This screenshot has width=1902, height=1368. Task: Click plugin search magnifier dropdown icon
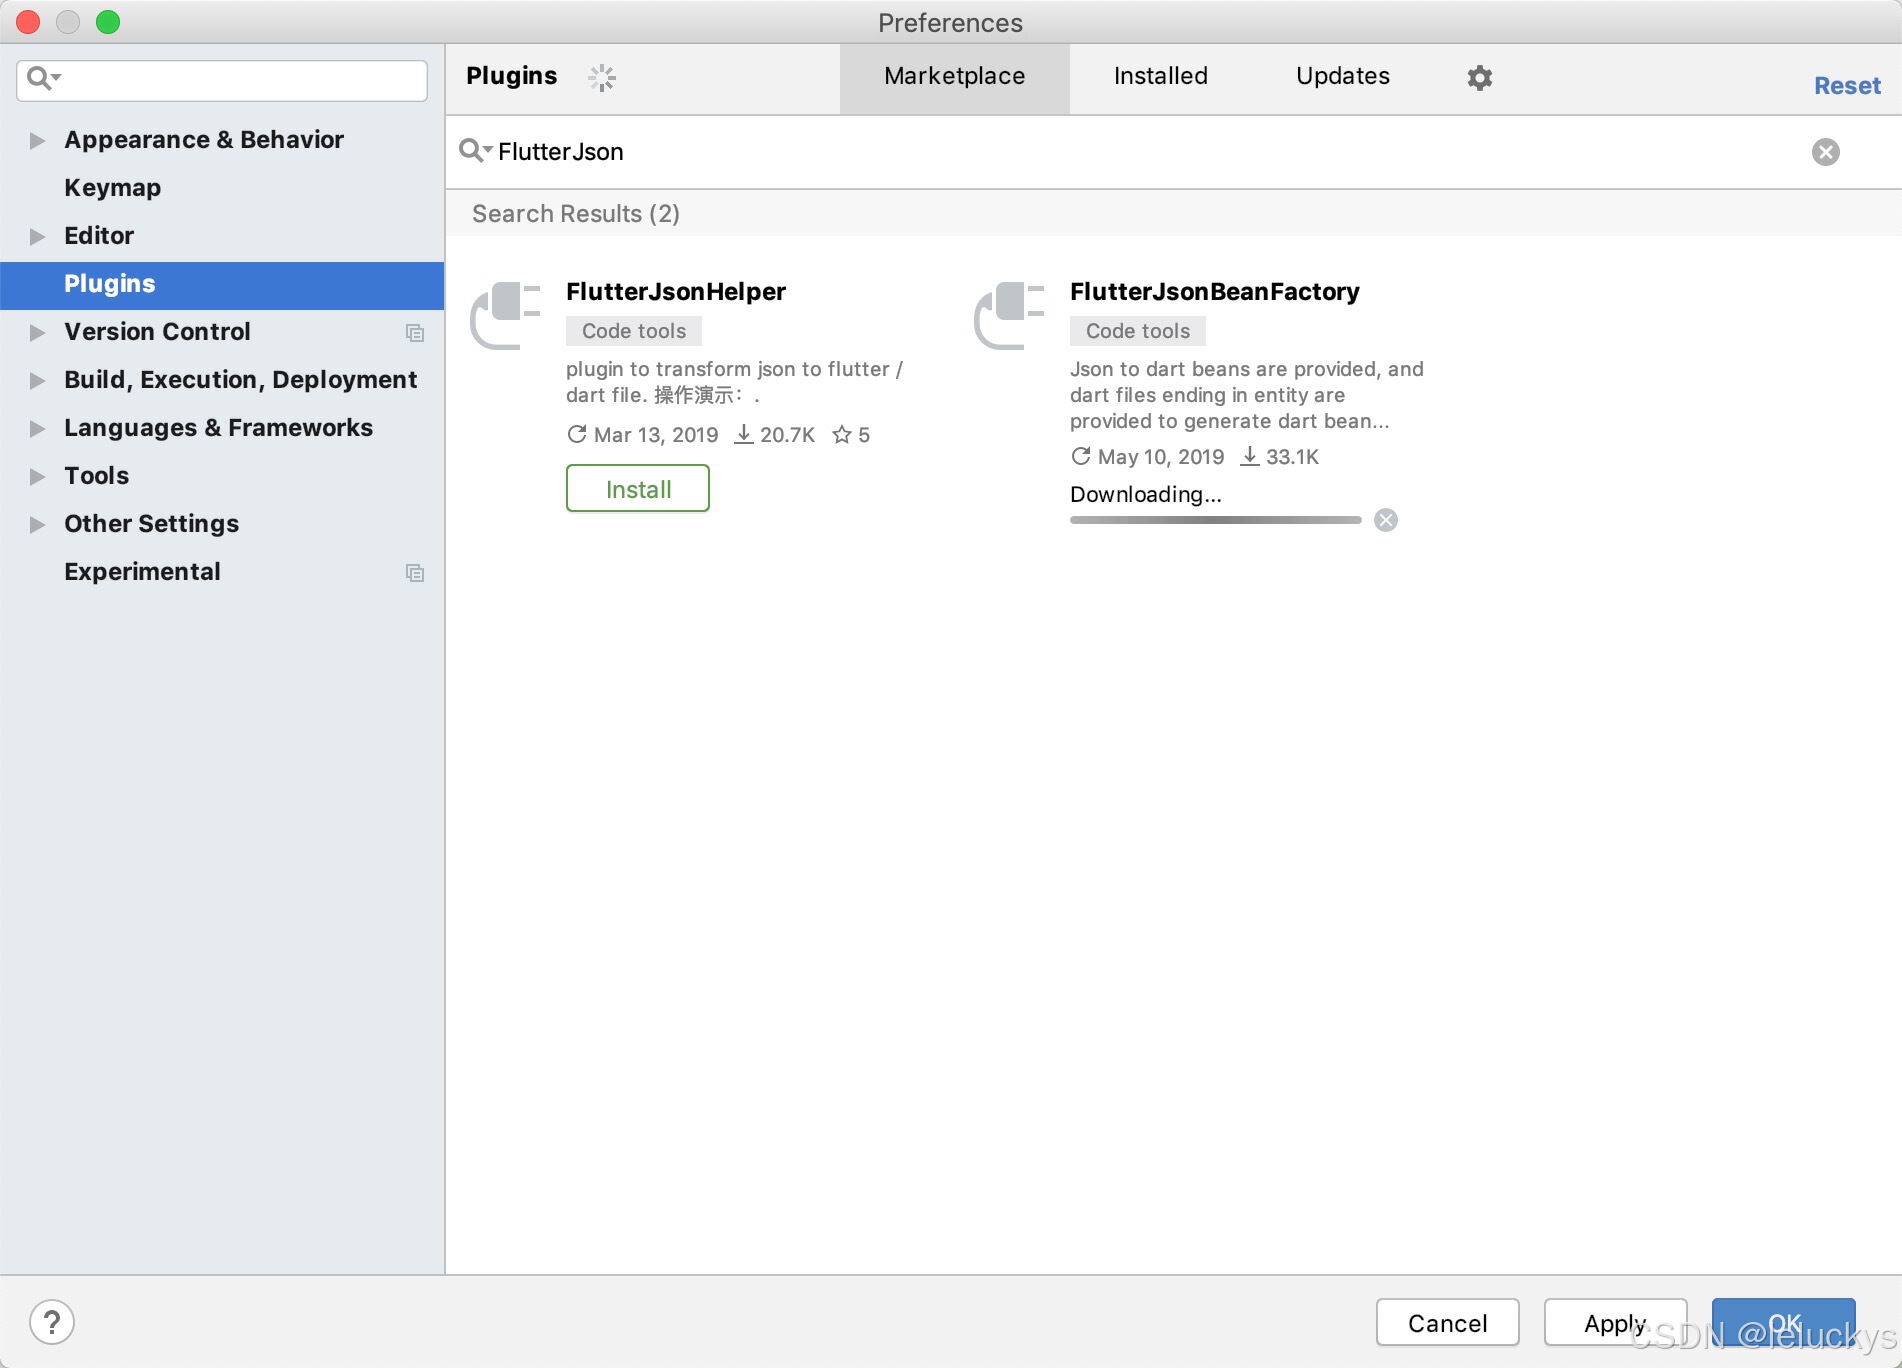(475, 151)
